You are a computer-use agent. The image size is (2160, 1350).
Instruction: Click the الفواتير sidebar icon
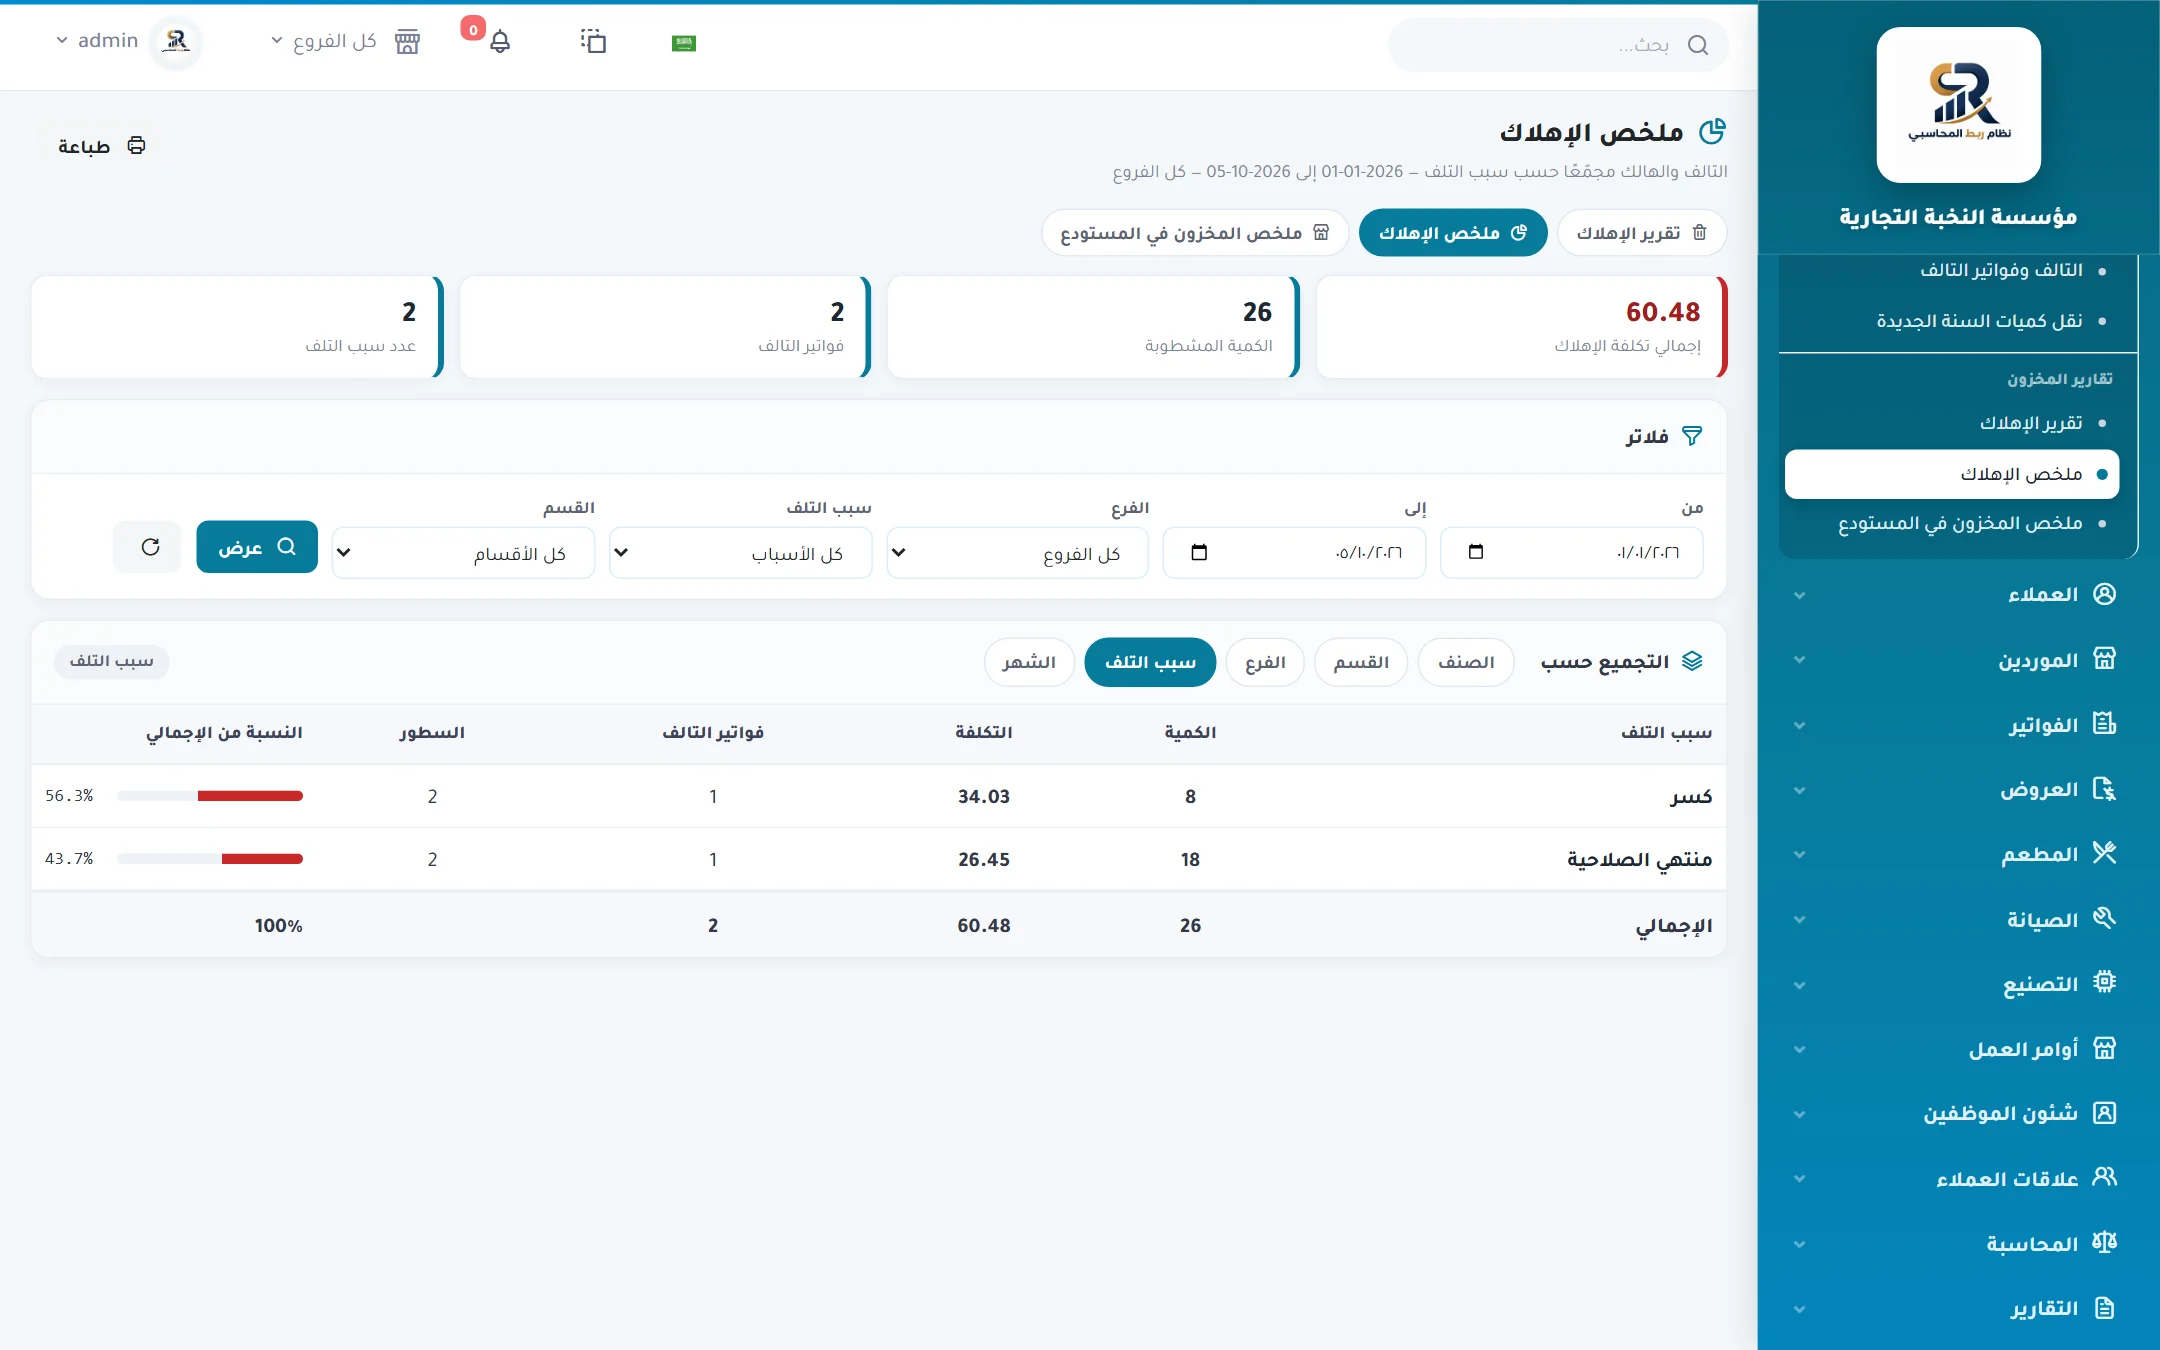[x=2104, y=724]
